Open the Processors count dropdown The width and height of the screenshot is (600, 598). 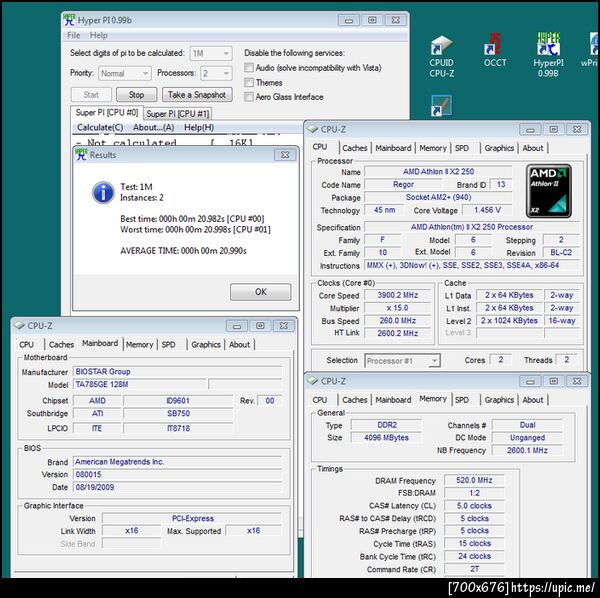pyautogui.click(x=216, y=73)
